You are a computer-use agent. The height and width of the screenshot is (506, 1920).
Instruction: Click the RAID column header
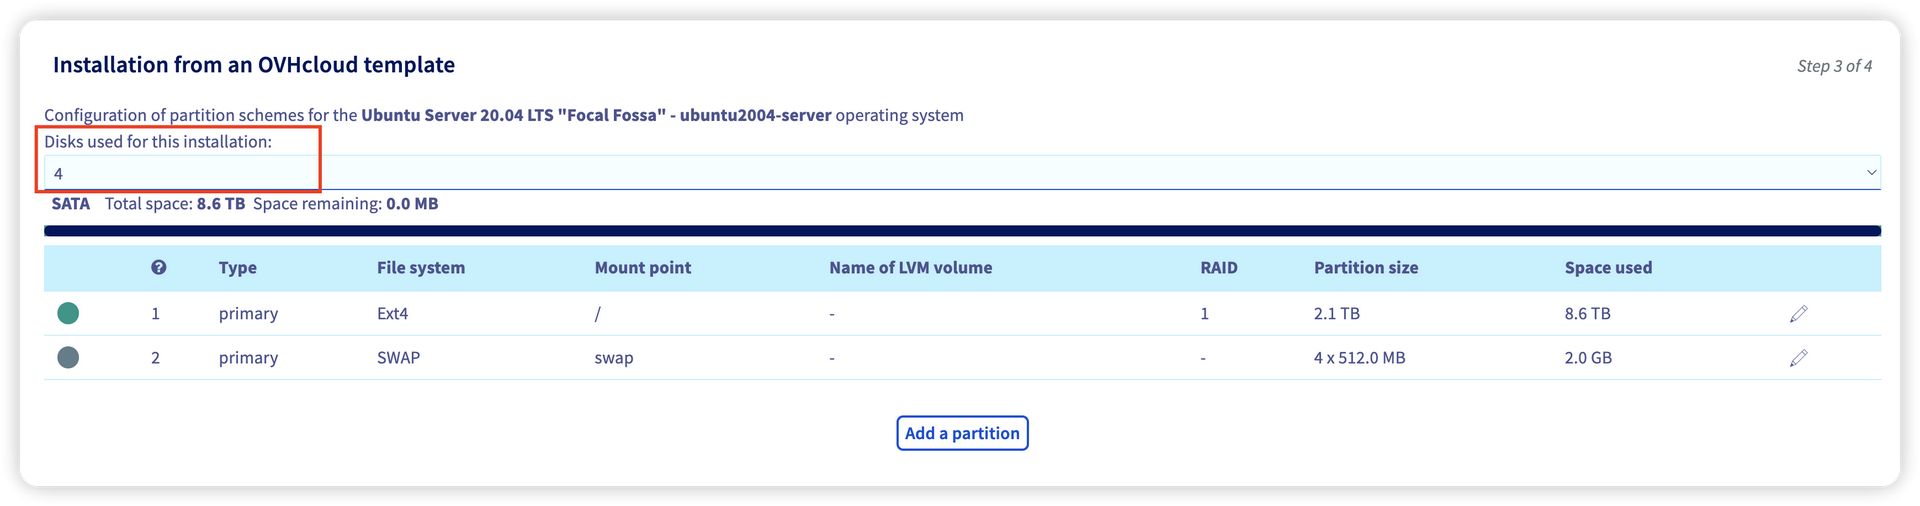(x=1218, y=268)
